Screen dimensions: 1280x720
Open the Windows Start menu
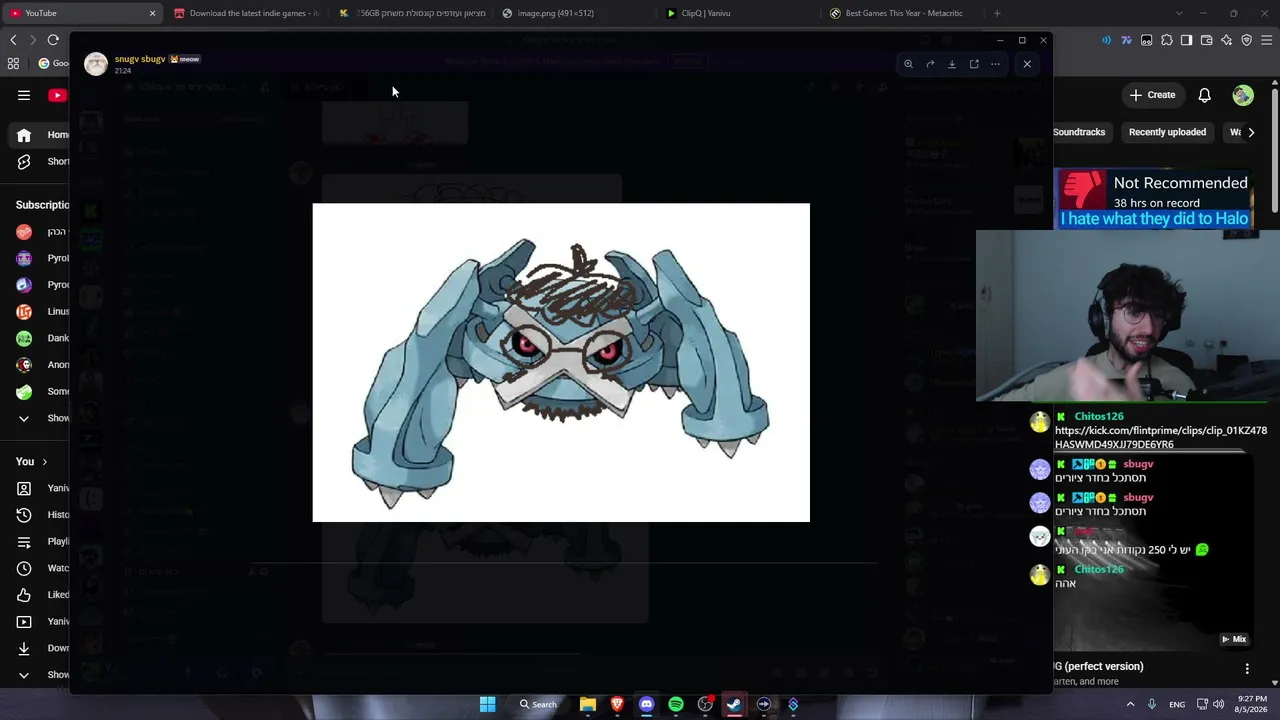pyautogui.click(x=487, y=704)
